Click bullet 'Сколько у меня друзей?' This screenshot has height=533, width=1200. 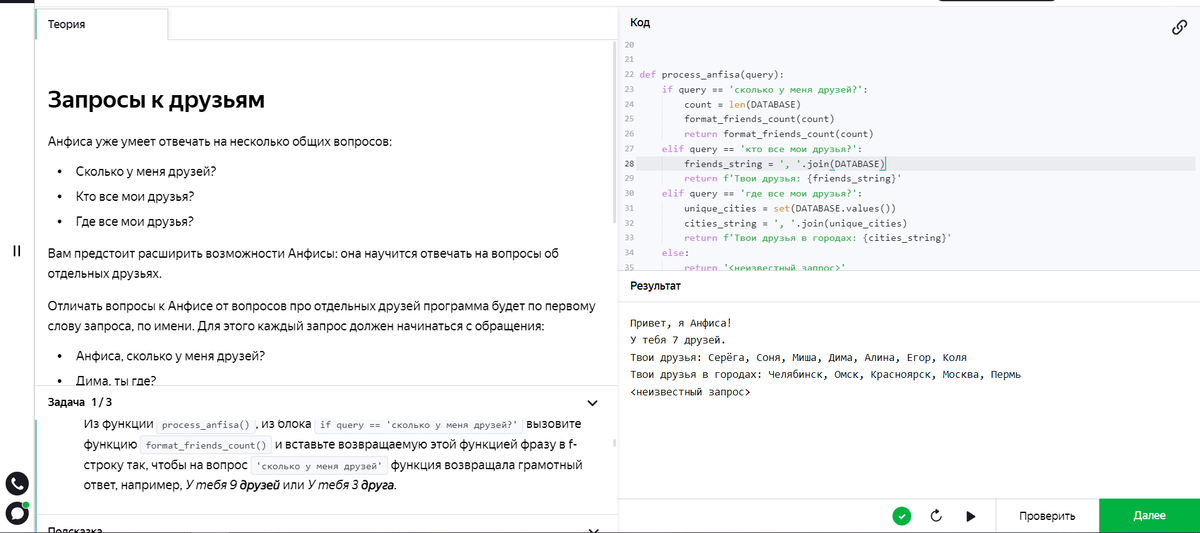(x=146, y=171)
